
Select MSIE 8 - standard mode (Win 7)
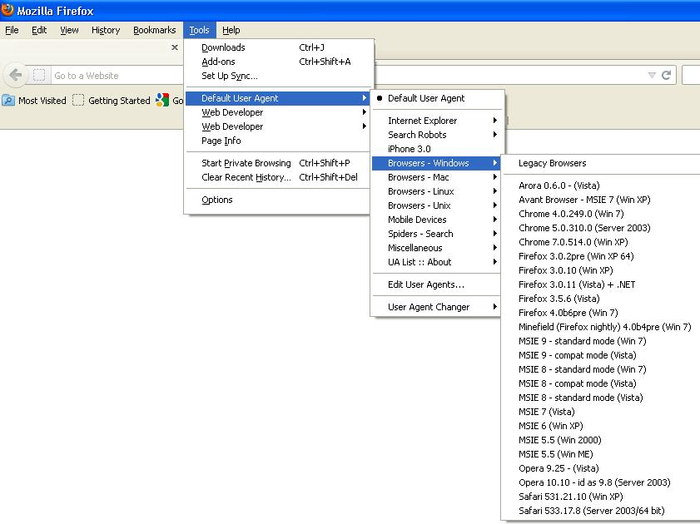601,370
